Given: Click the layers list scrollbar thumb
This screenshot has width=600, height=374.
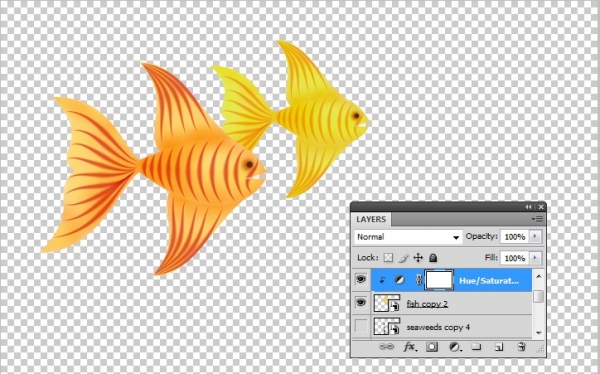Looking at the screenshot, I should [x=539, y=297].
